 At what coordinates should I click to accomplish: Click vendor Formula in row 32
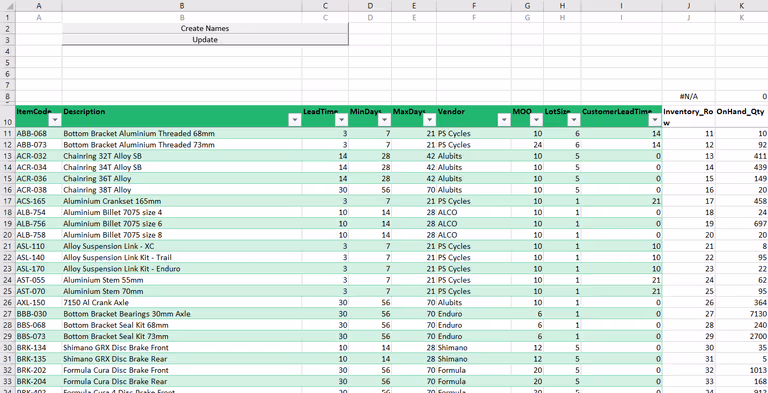(x=474, y=370)
